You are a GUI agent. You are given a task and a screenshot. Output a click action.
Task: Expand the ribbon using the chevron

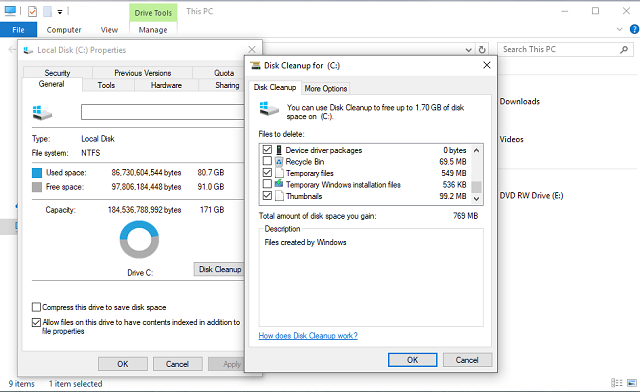pos(620,29)
